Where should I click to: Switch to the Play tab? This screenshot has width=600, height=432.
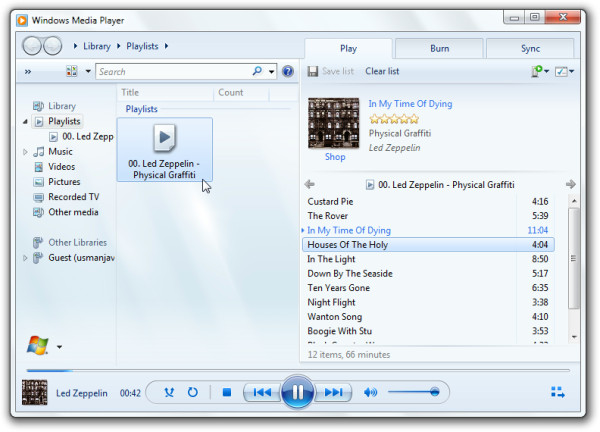pos(348,49)
